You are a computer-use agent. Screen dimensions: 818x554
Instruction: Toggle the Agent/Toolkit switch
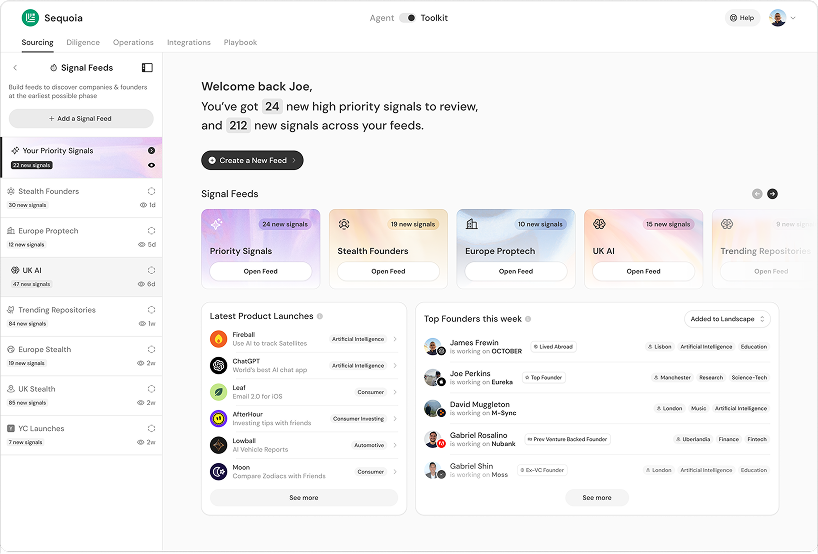point(407,18)
